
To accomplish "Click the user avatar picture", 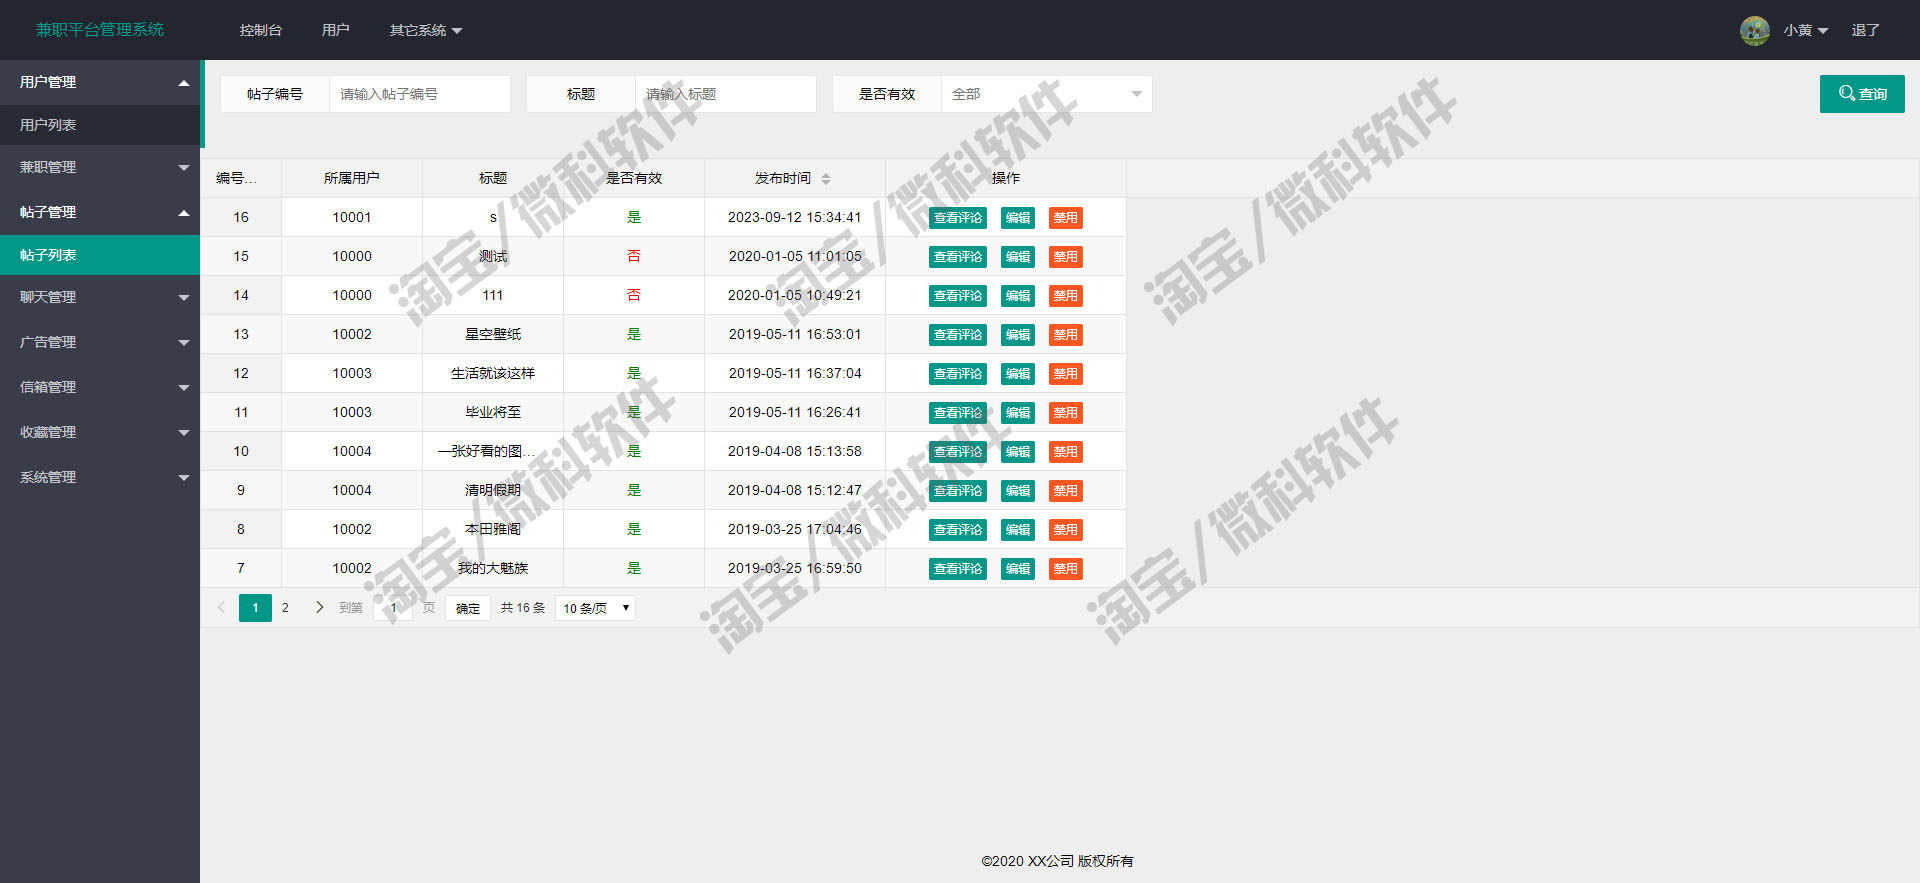I will click(1754, 30).
